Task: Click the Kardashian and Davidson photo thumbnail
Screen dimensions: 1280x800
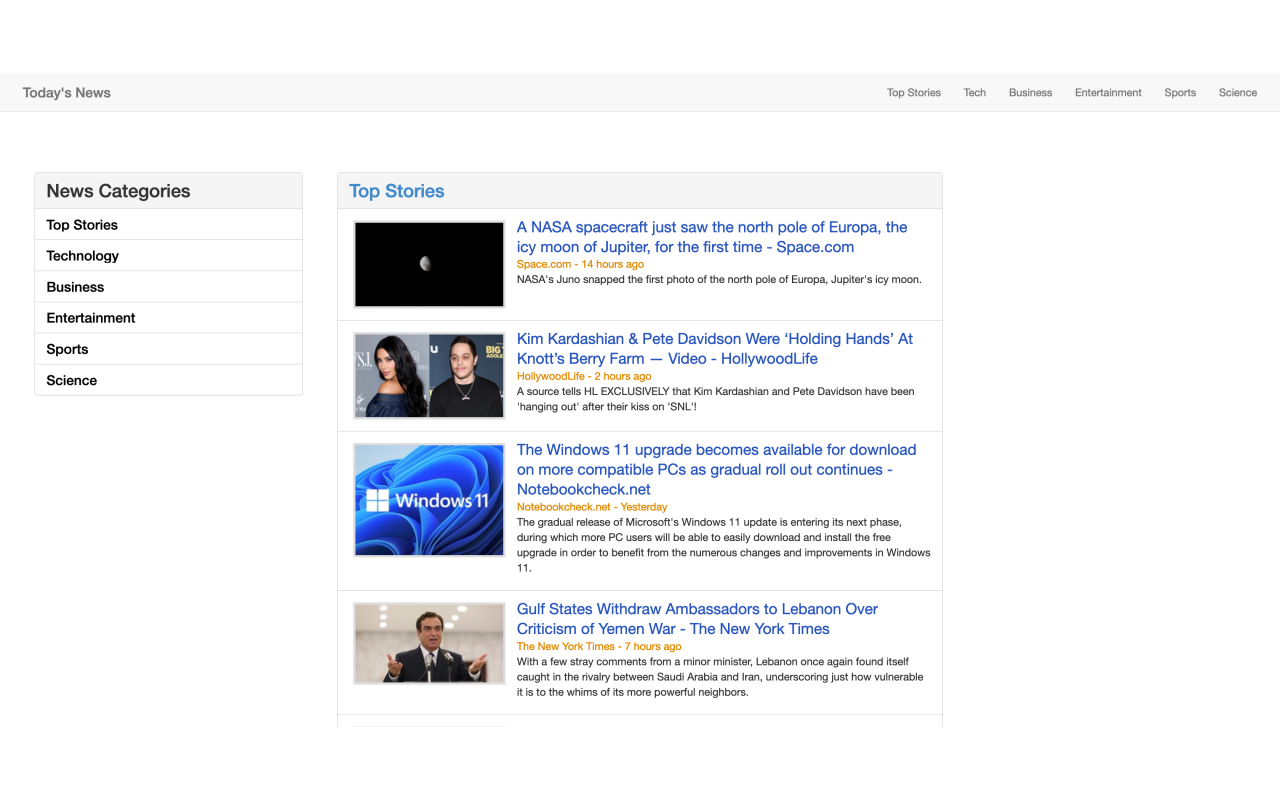Action: pyautogui.click(x=429, y=376)
